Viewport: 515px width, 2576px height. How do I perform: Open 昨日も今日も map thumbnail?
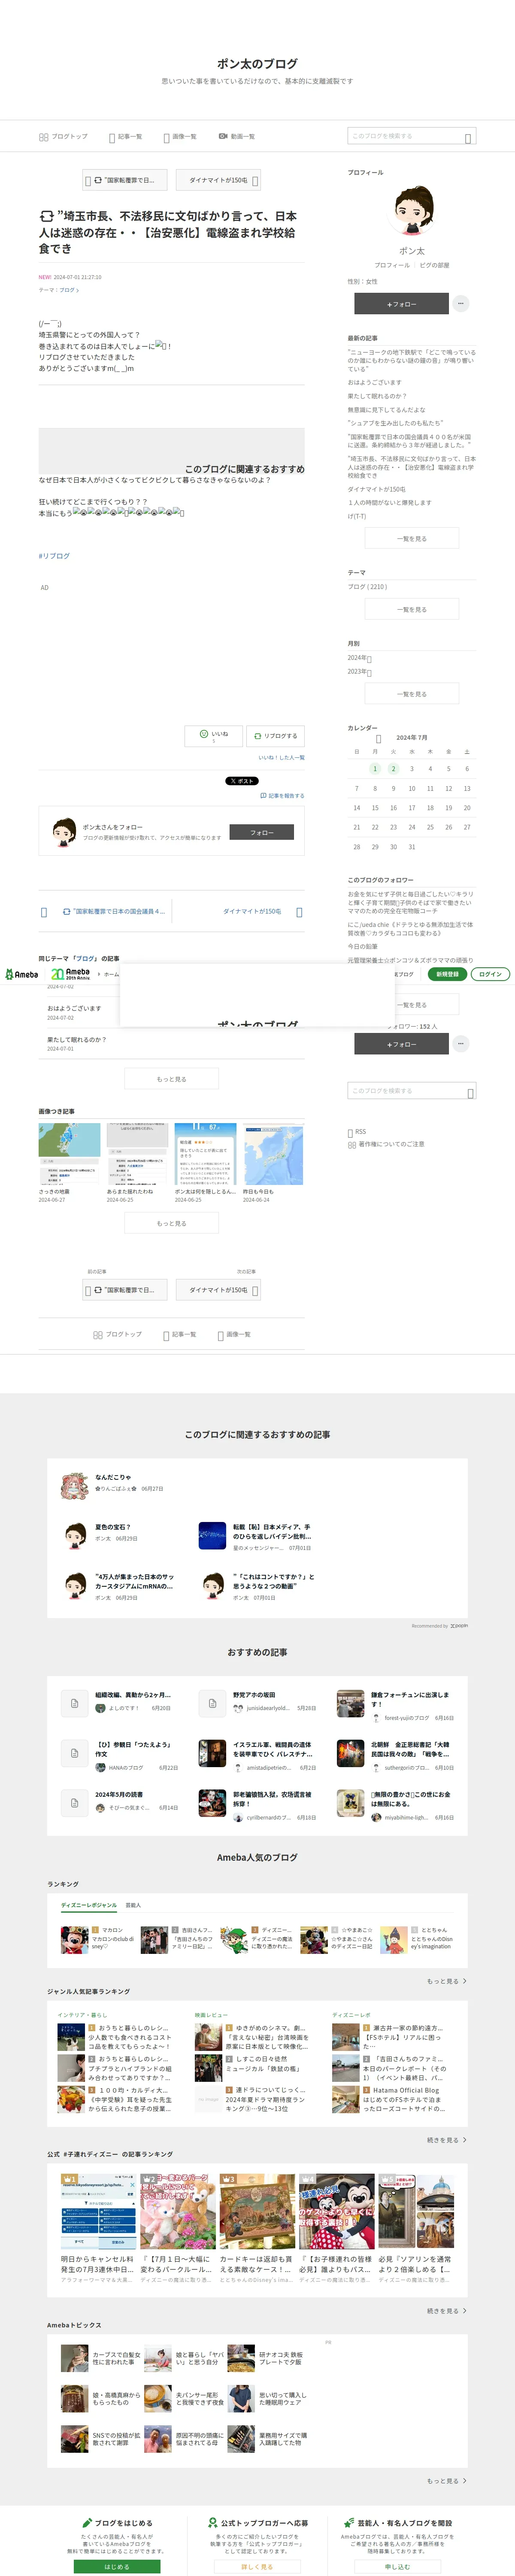pyautogui.click(x=274, y=1154)
